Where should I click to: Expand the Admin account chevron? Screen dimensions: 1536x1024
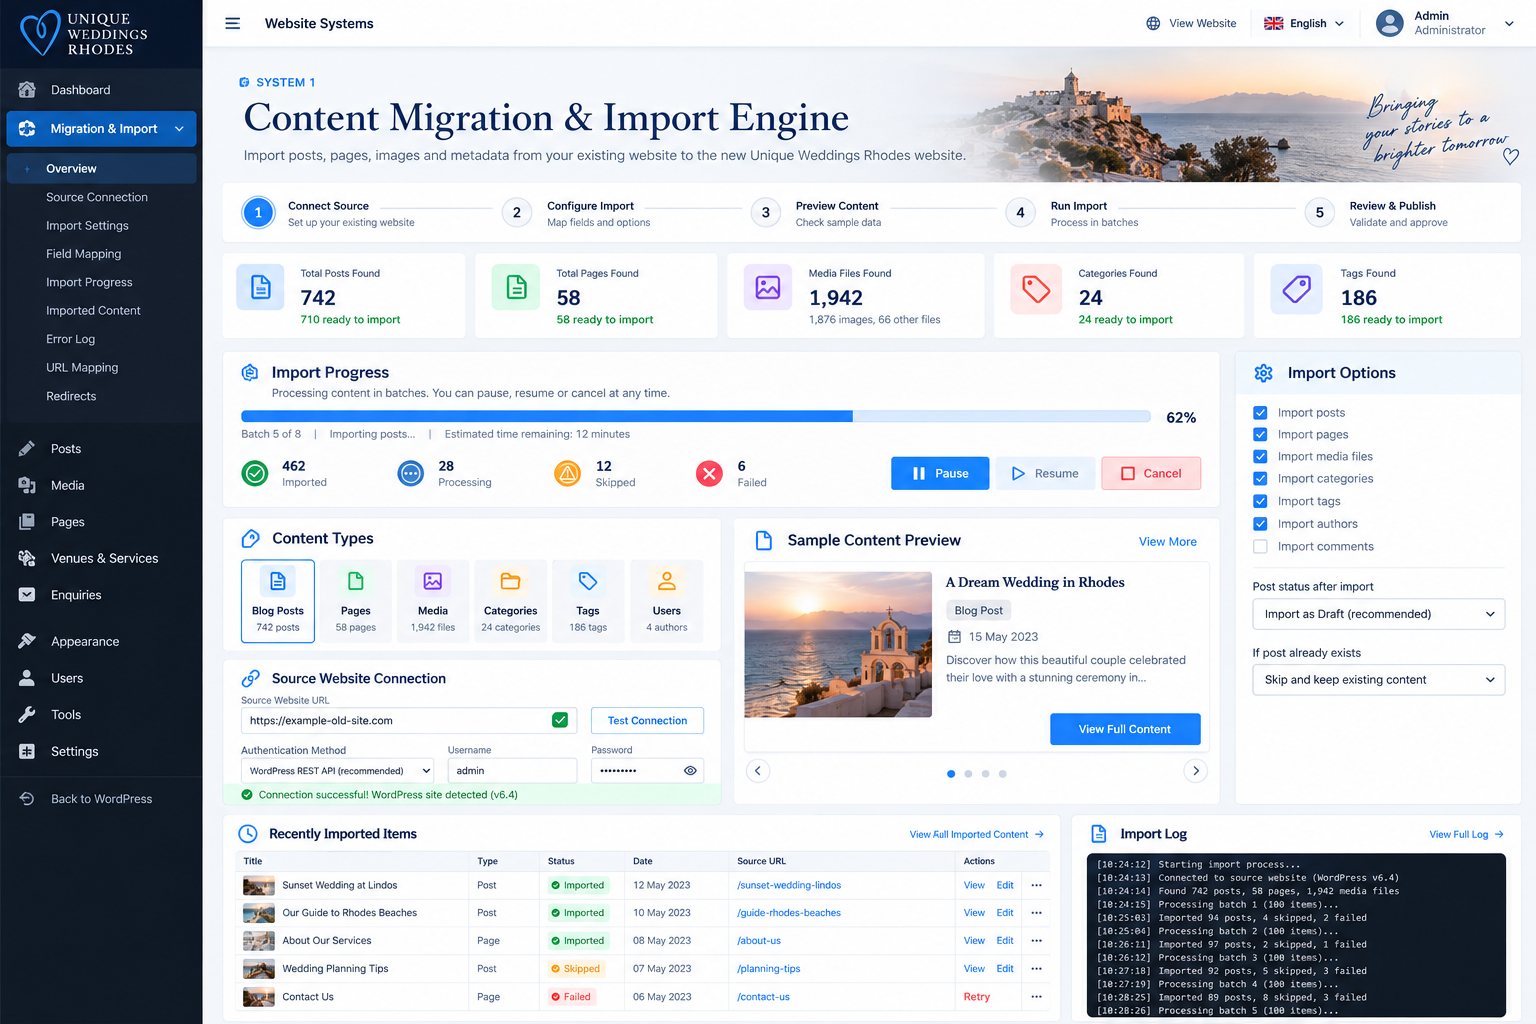(1509, 23)
